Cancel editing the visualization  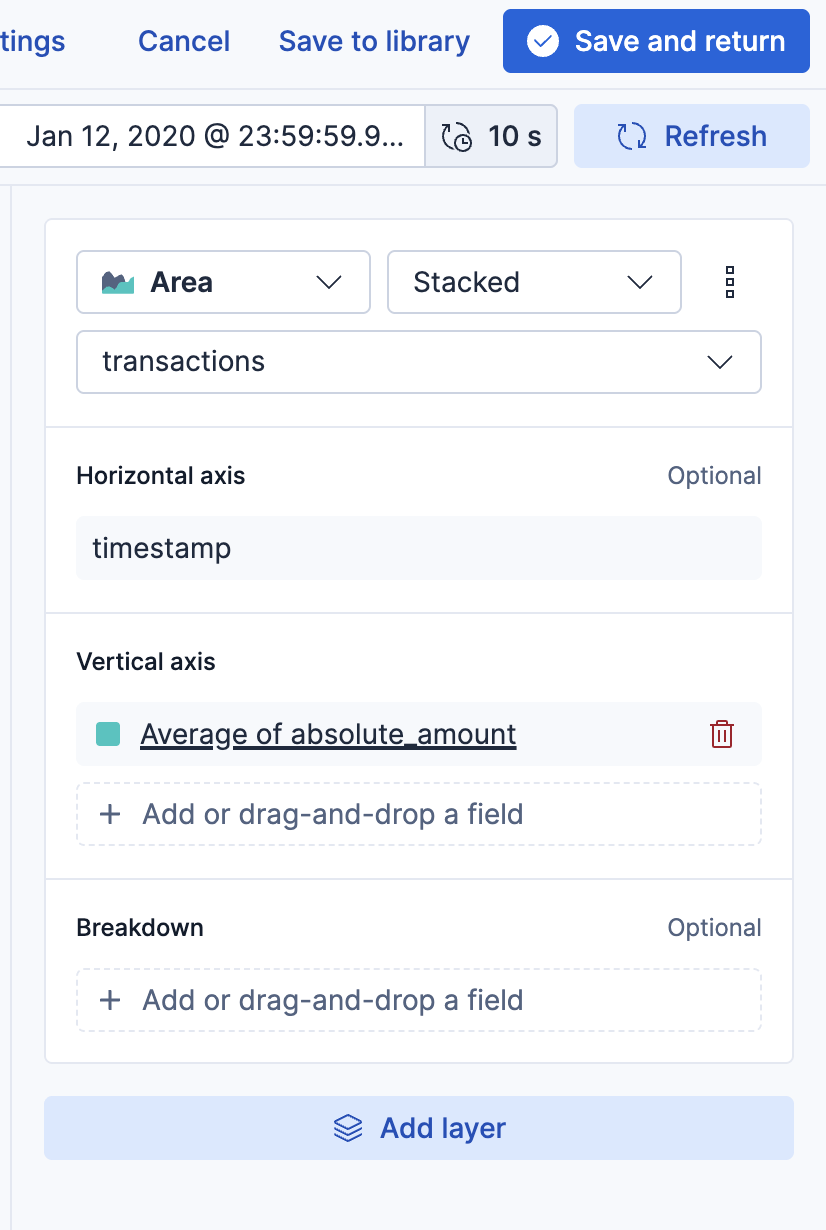184,41
